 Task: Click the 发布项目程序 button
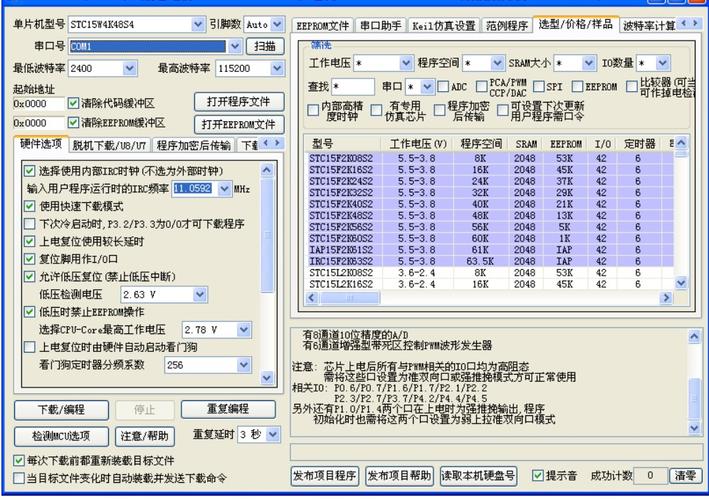click(325, 476)
